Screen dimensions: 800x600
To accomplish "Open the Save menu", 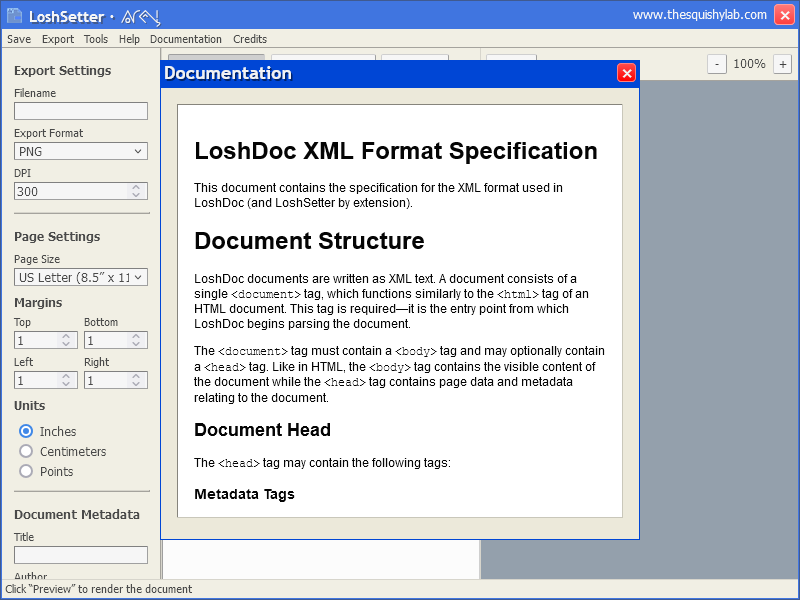I will click(19, 39).
